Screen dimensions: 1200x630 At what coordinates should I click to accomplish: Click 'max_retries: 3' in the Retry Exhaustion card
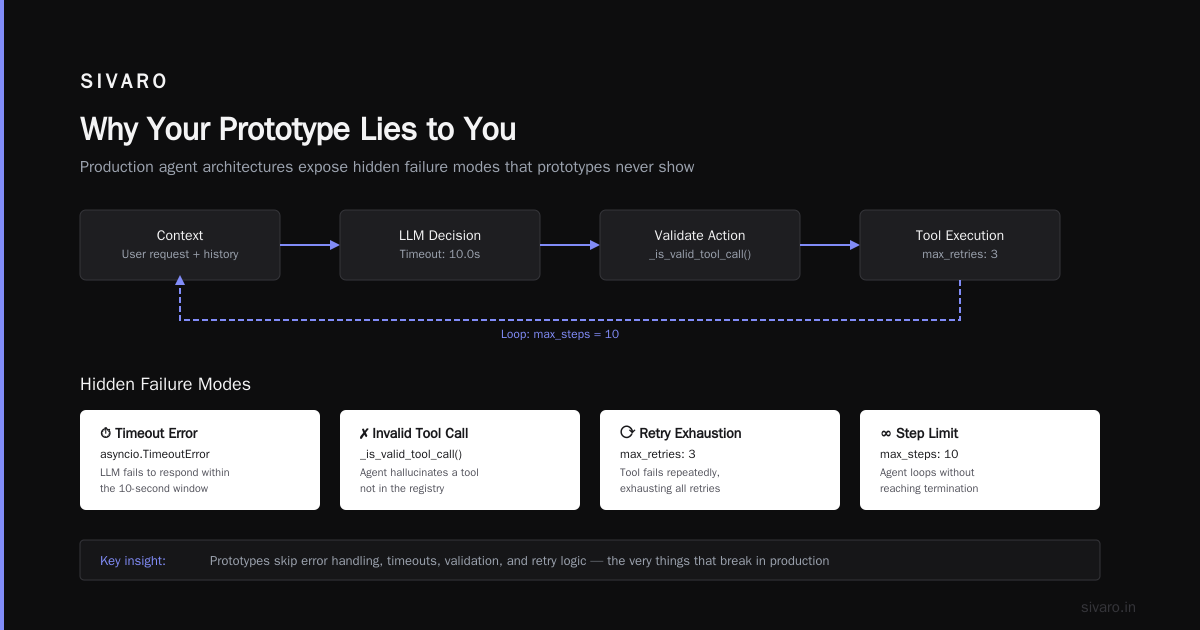click(x=658, y=454)
